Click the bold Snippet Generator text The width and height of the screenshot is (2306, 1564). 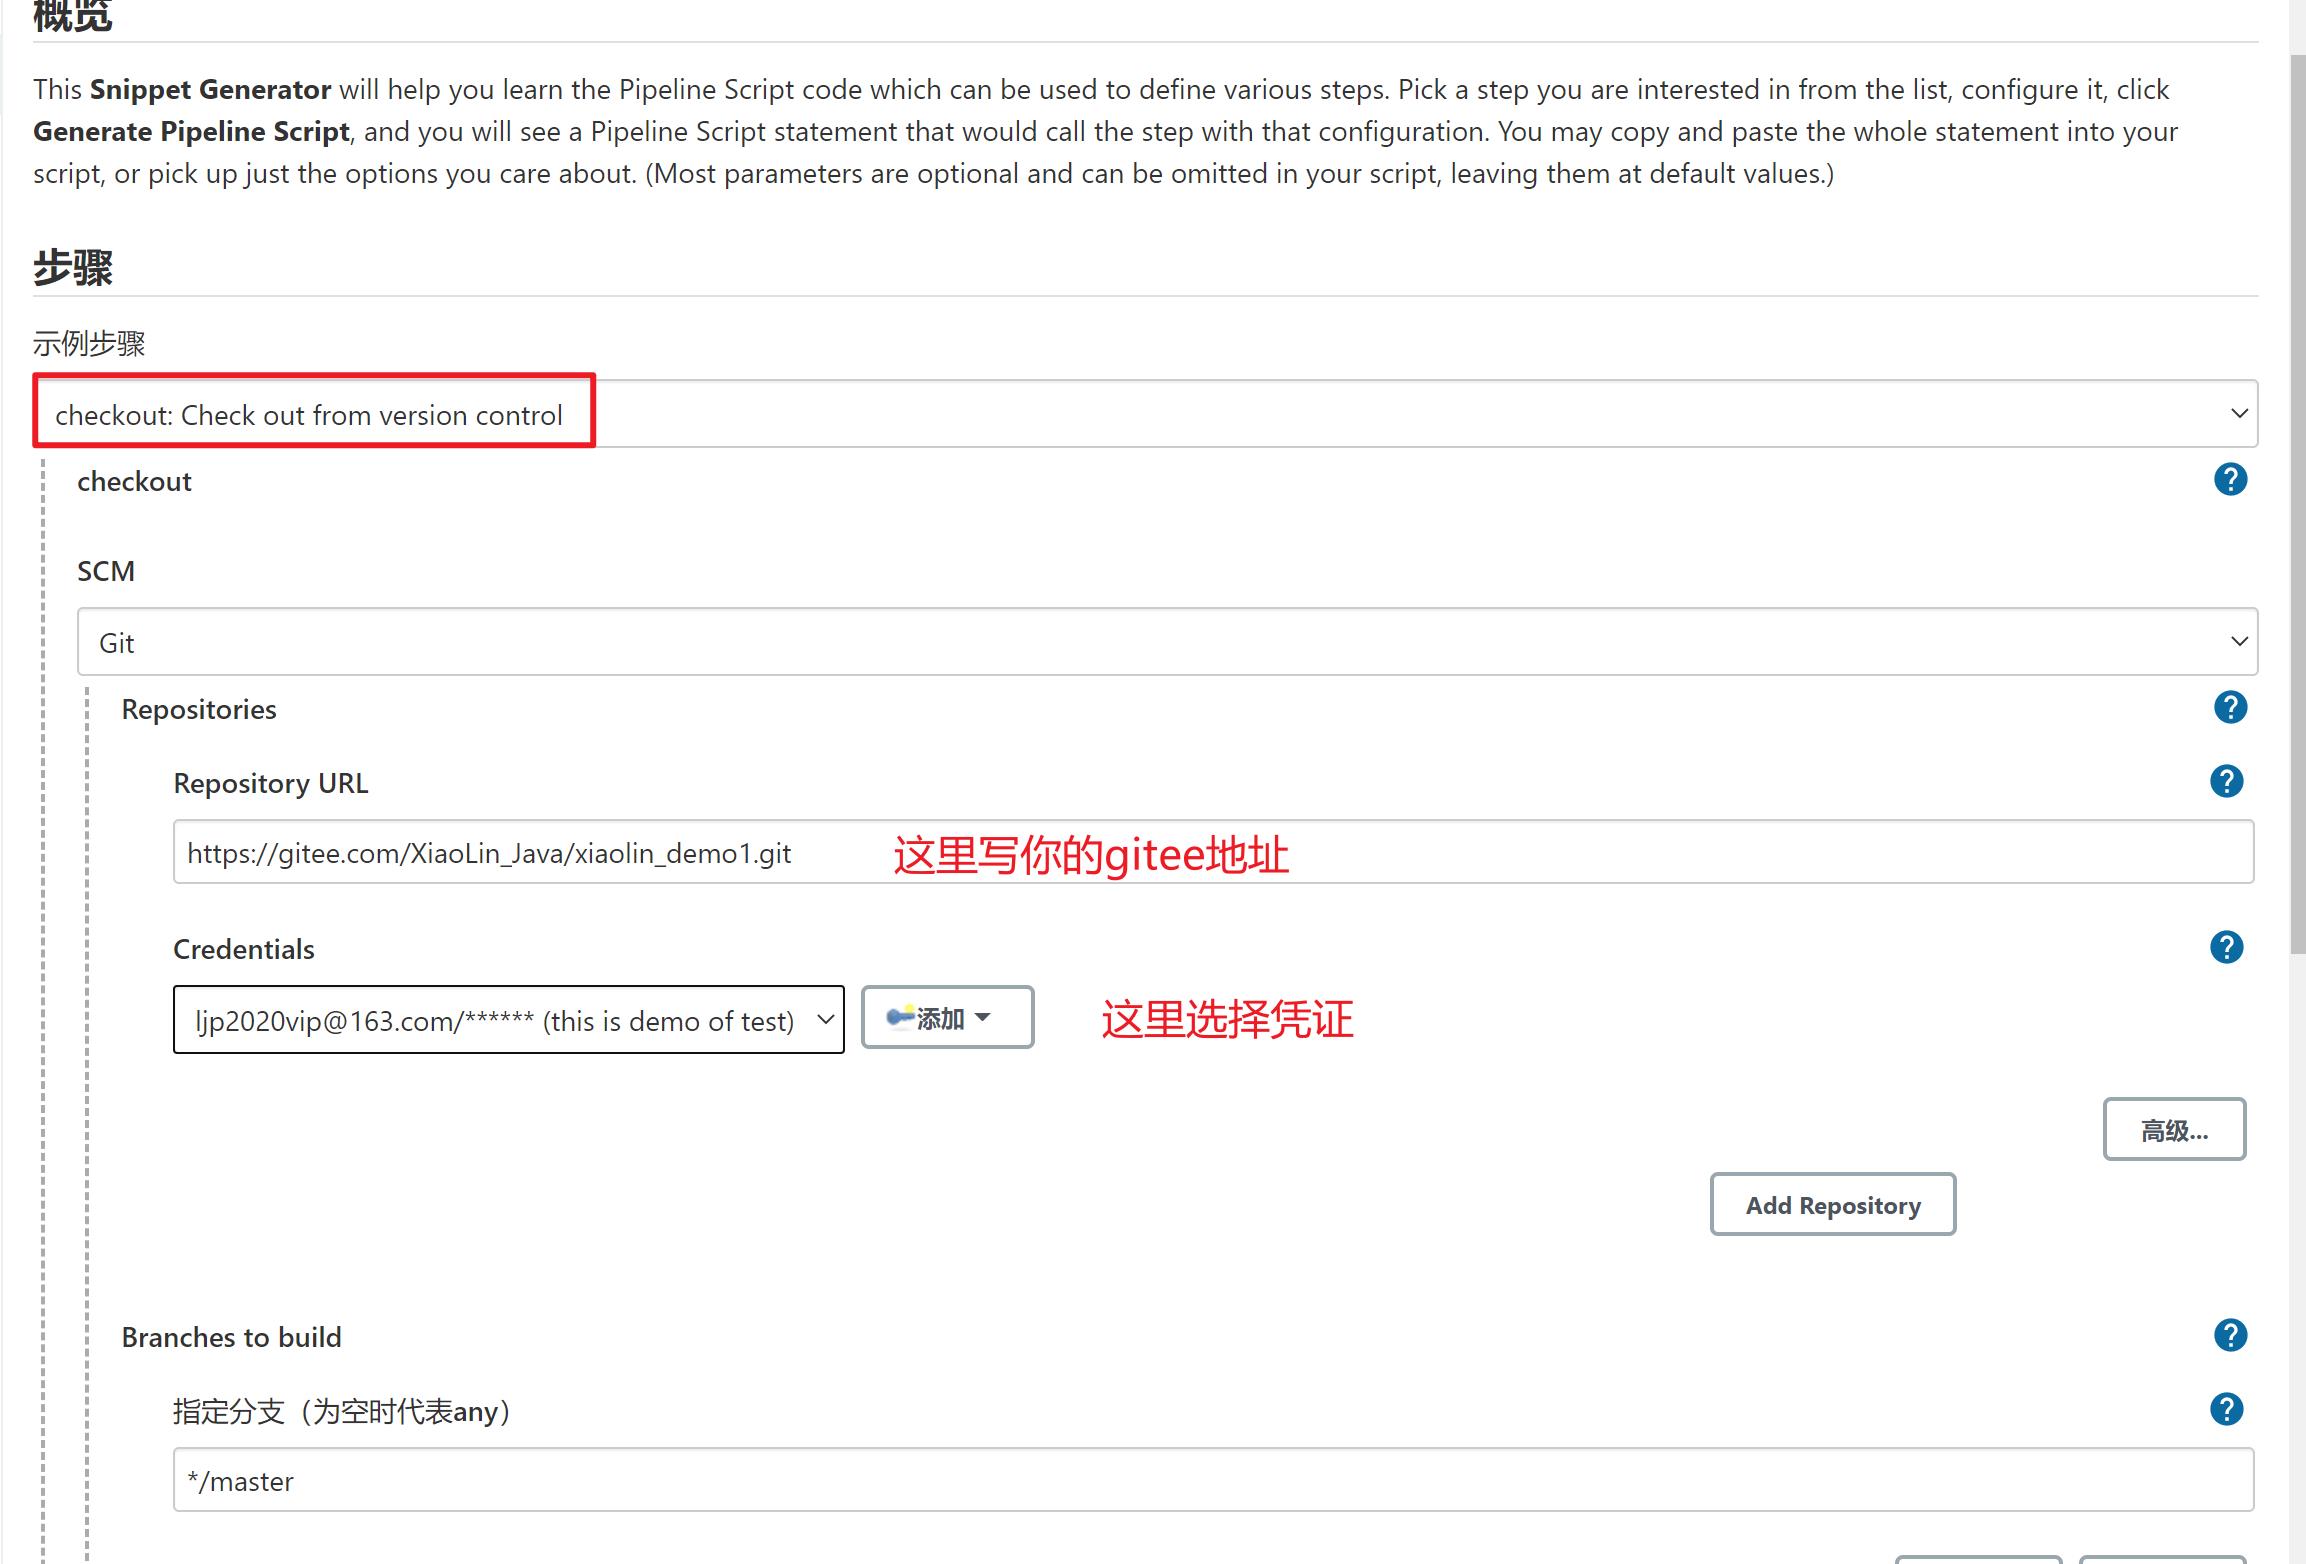[x=210, y=90]
